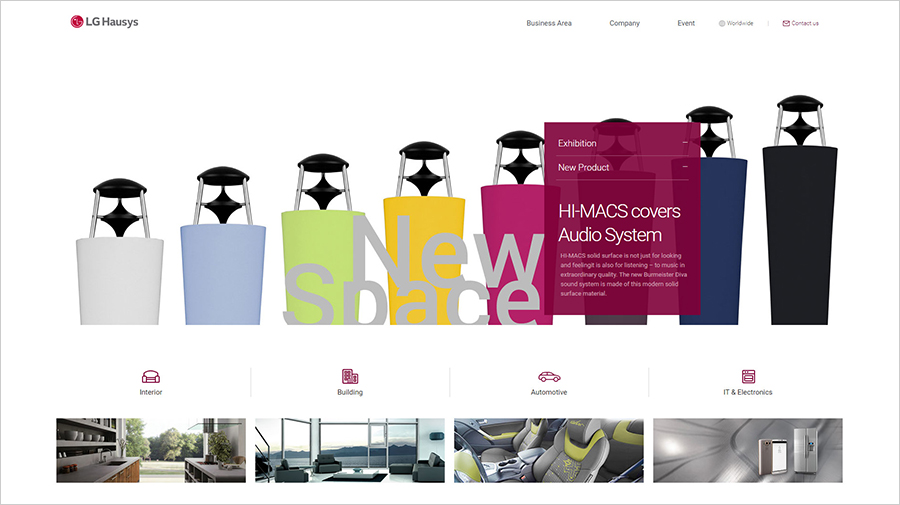Click the Automotive car icon

point(549,376)
